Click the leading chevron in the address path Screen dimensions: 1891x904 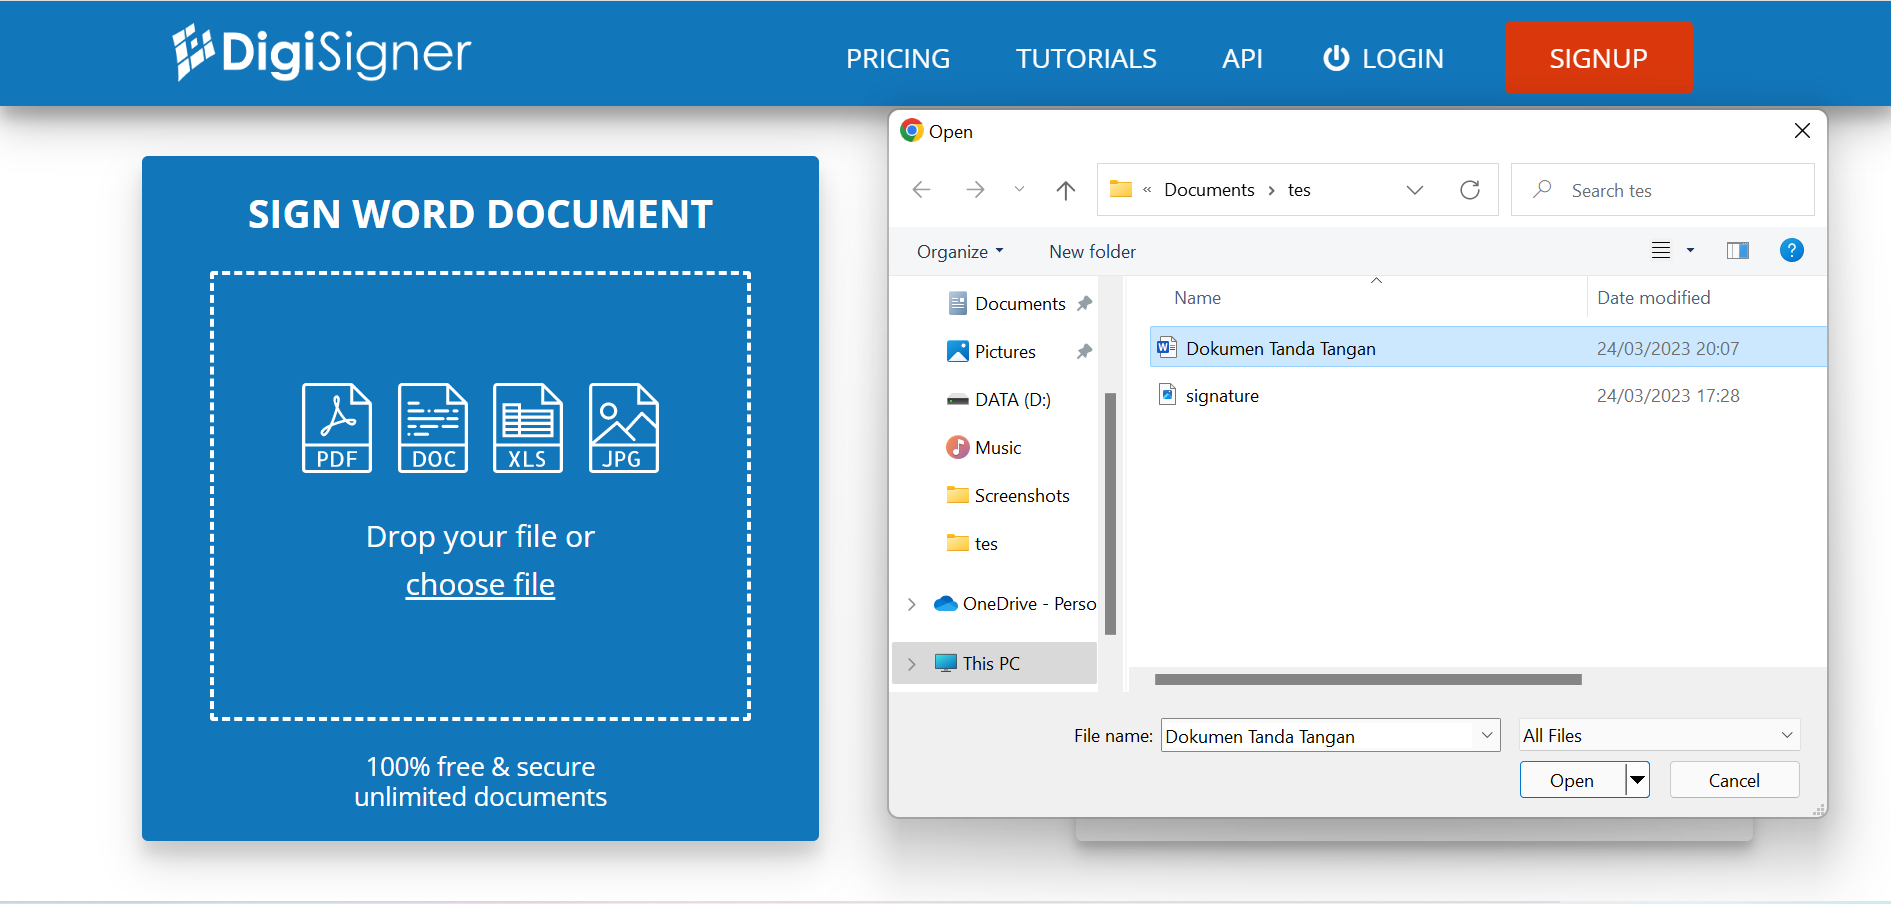[x=1147, y=190]
